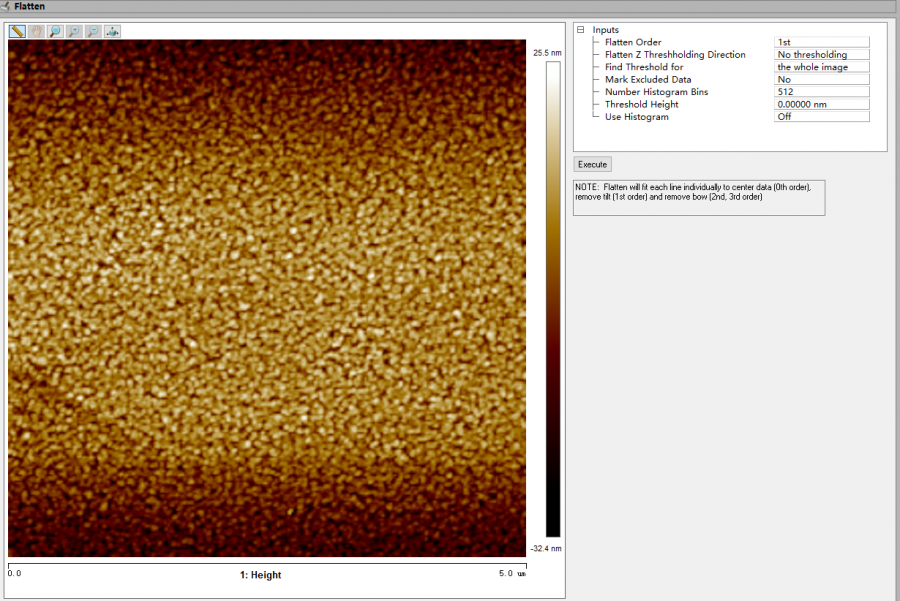Select the ruler measure tool
This screenshot has height=601, width=900.
pyautogui.click(x=17, y=31)
